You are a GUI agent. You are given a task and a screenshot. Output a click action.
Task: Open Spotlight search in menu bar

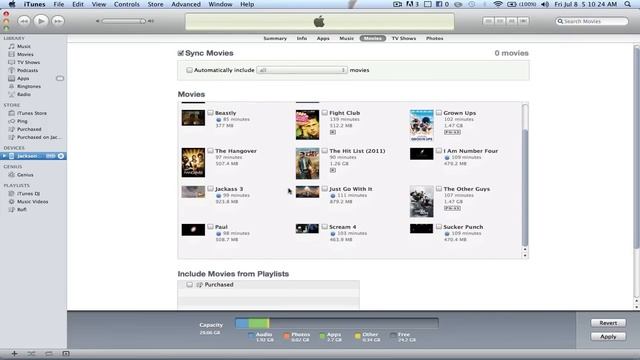coord(628,4)
